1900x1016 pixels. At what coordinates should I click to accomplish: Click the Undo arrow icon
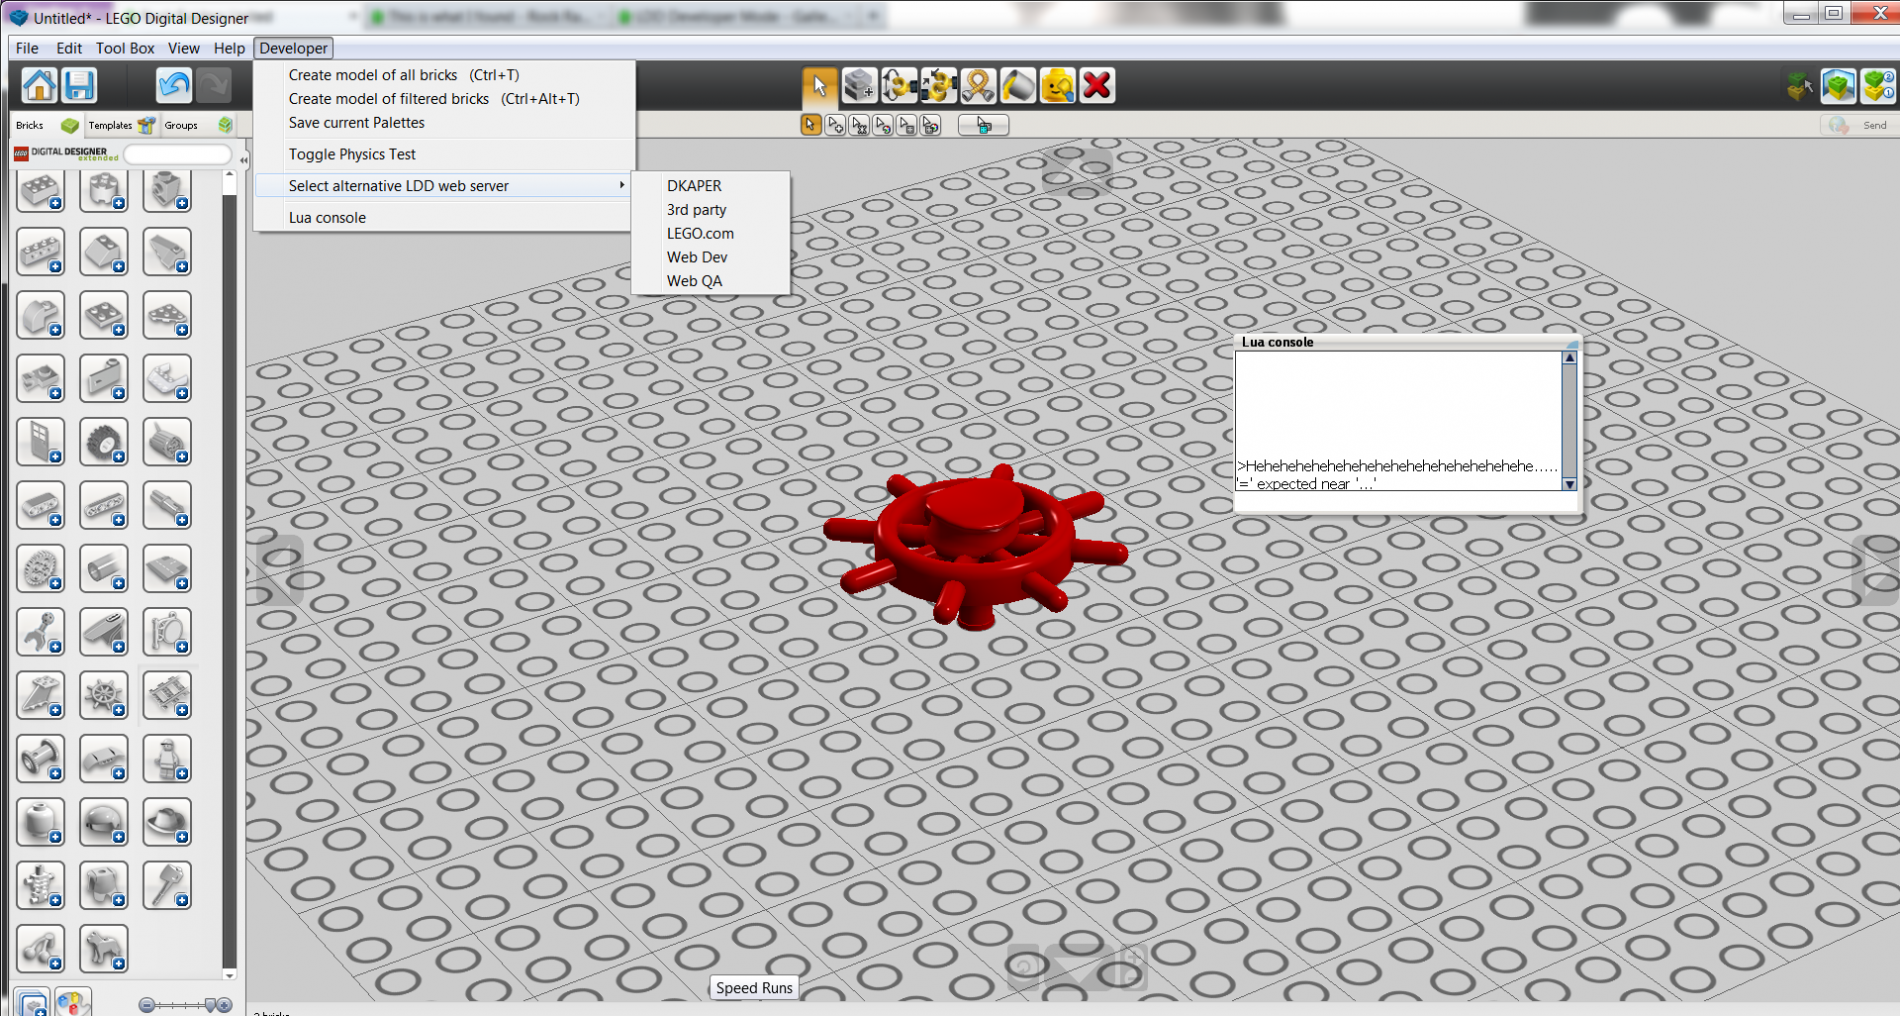[x=174, y=86]
